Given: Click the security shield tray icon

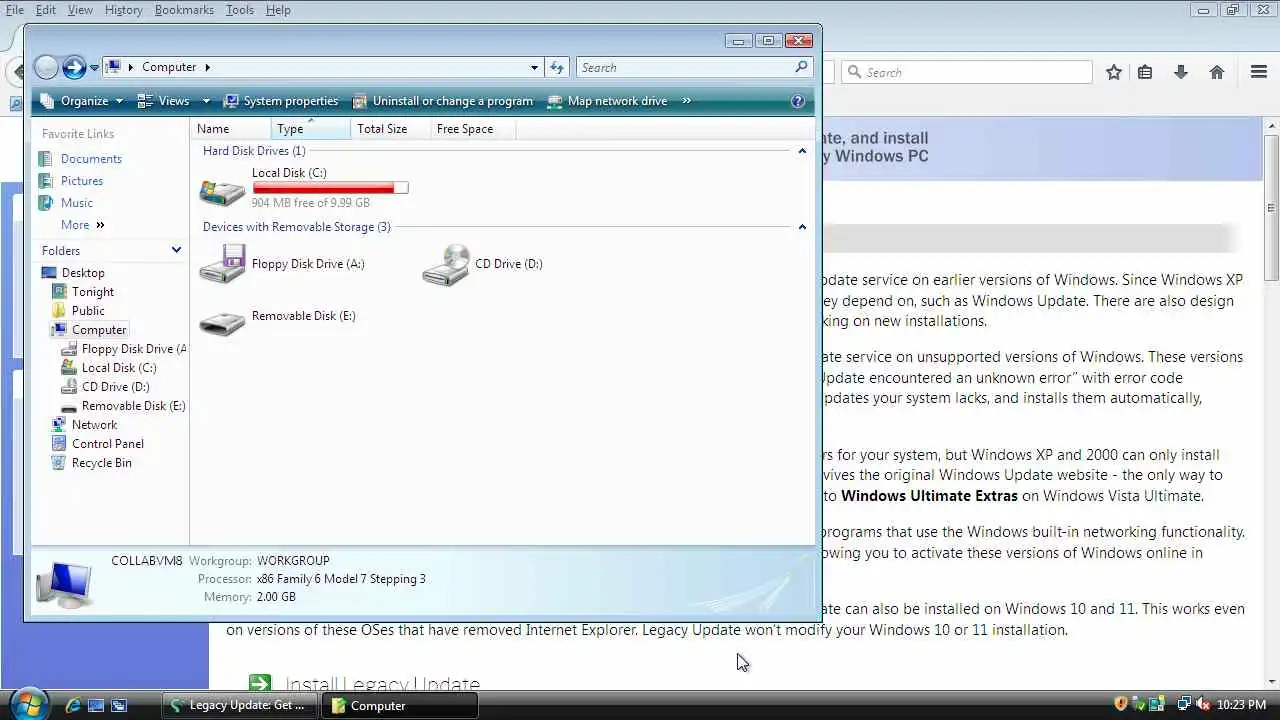Looking at the screenshot, I should pyautogui.click(x=1121, y=705).
